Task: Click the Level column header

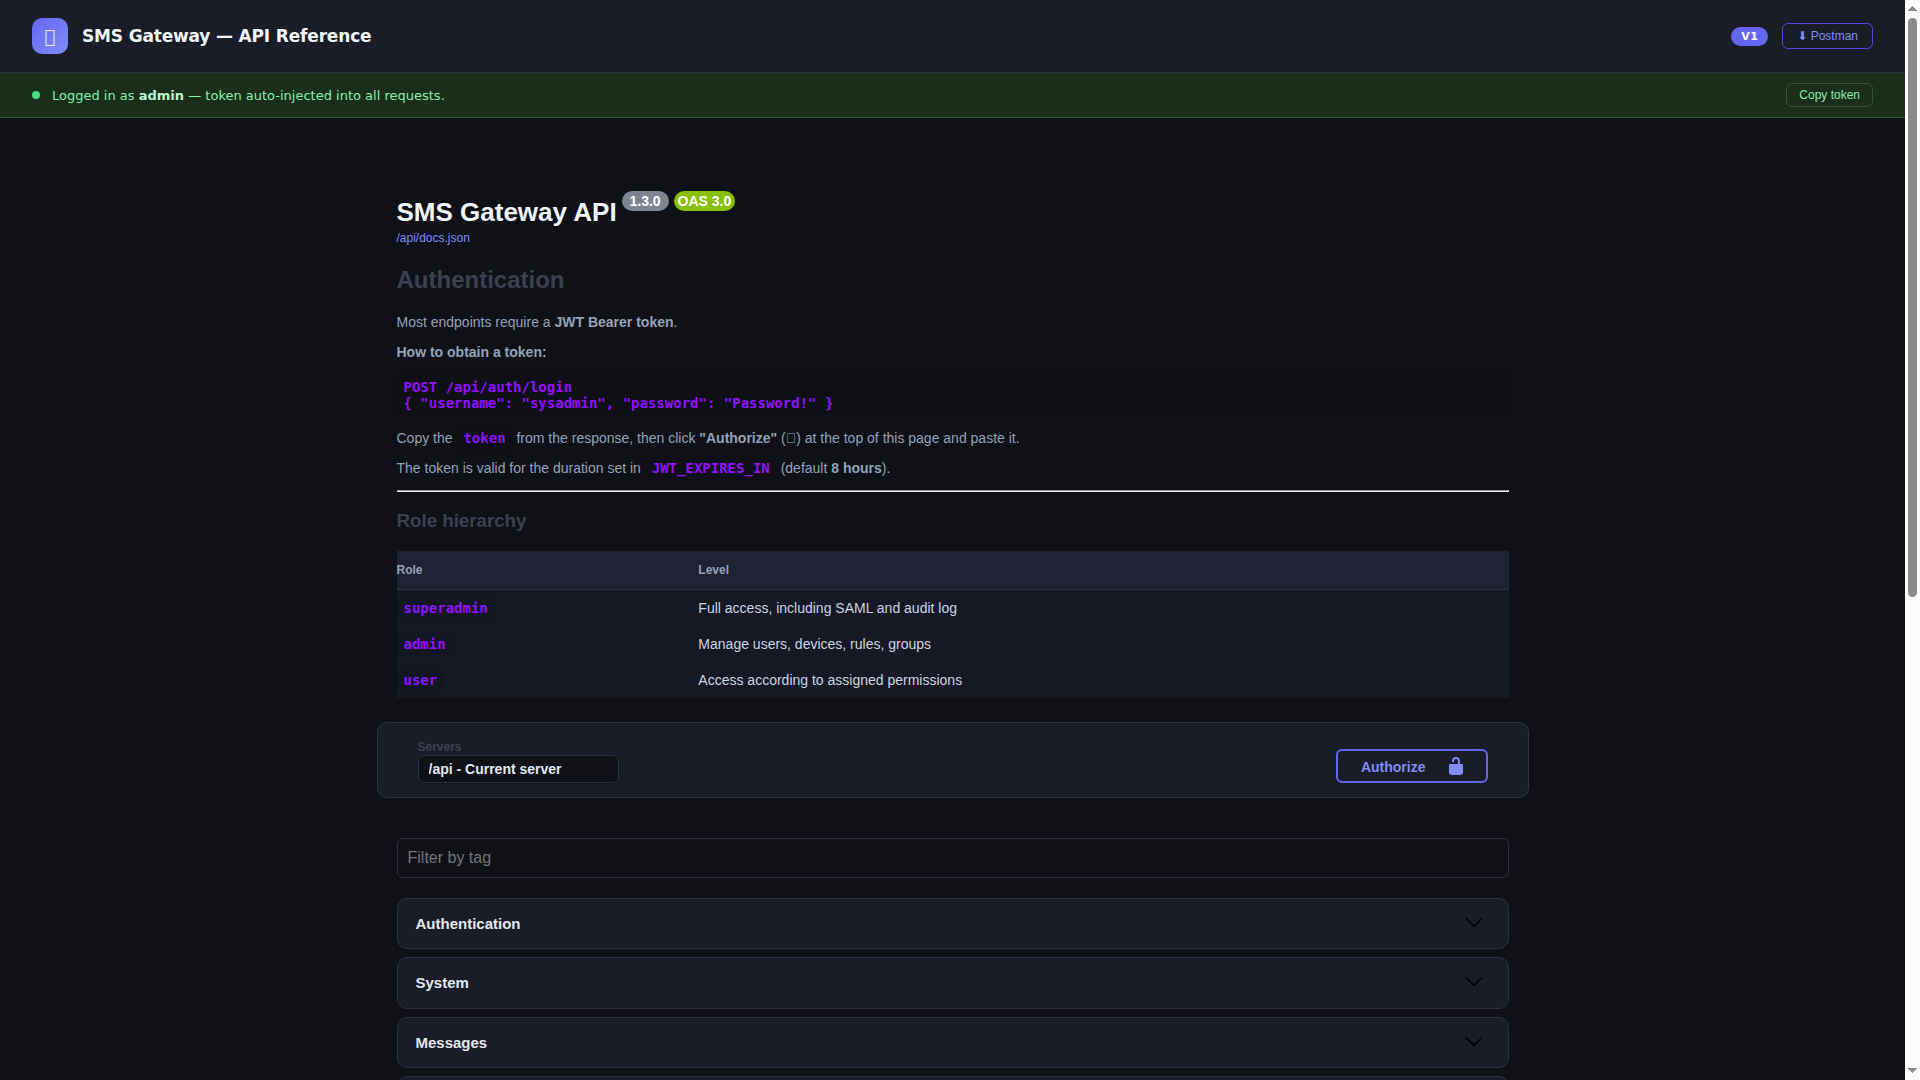Action: click(x=713, y=570)
